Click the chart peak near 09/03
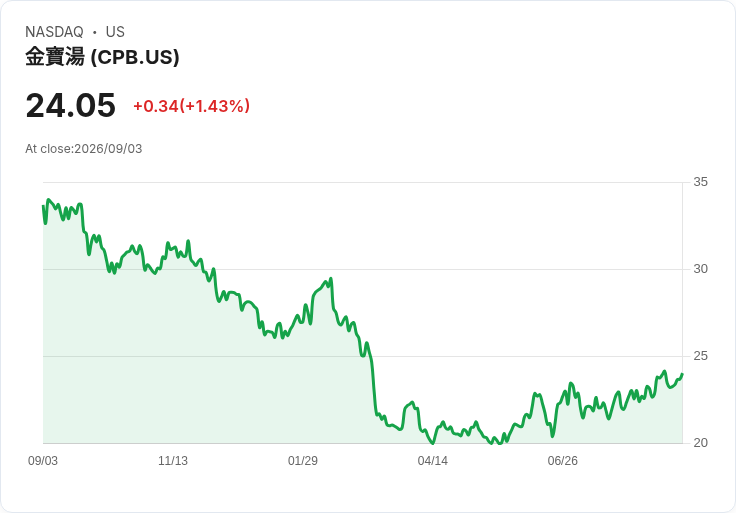The width and height of the screenshot is (736, 513). tap(48, 199)
